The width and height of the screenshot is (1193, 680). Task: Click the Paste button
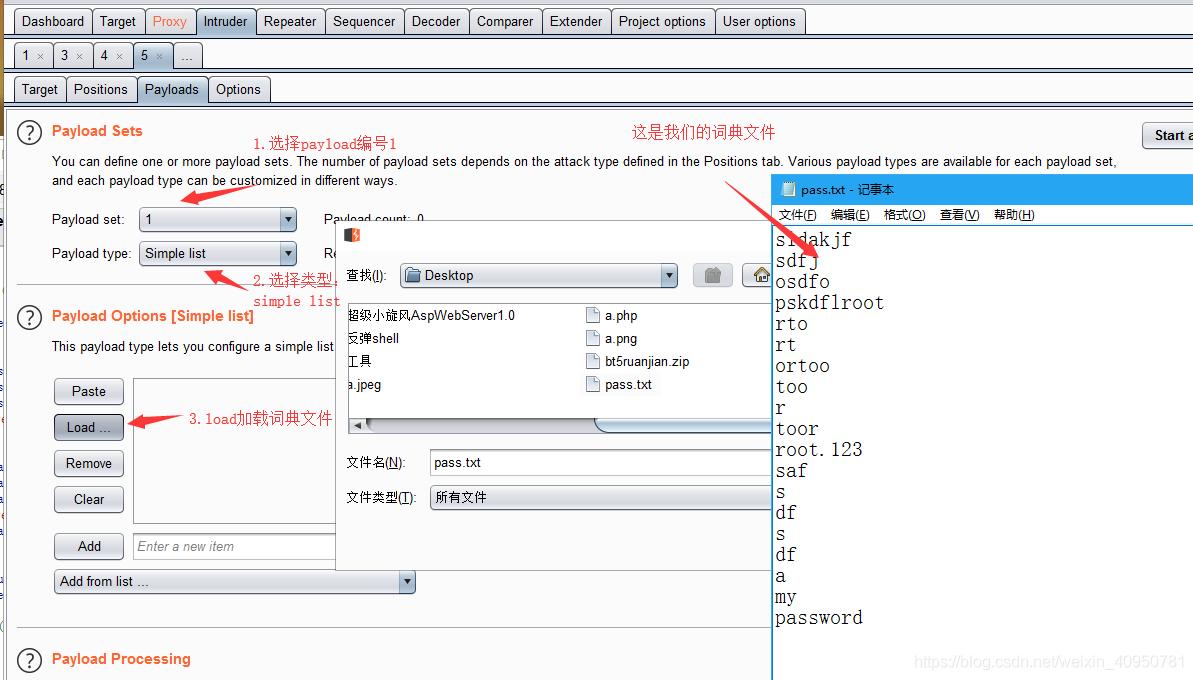point(89,391)
